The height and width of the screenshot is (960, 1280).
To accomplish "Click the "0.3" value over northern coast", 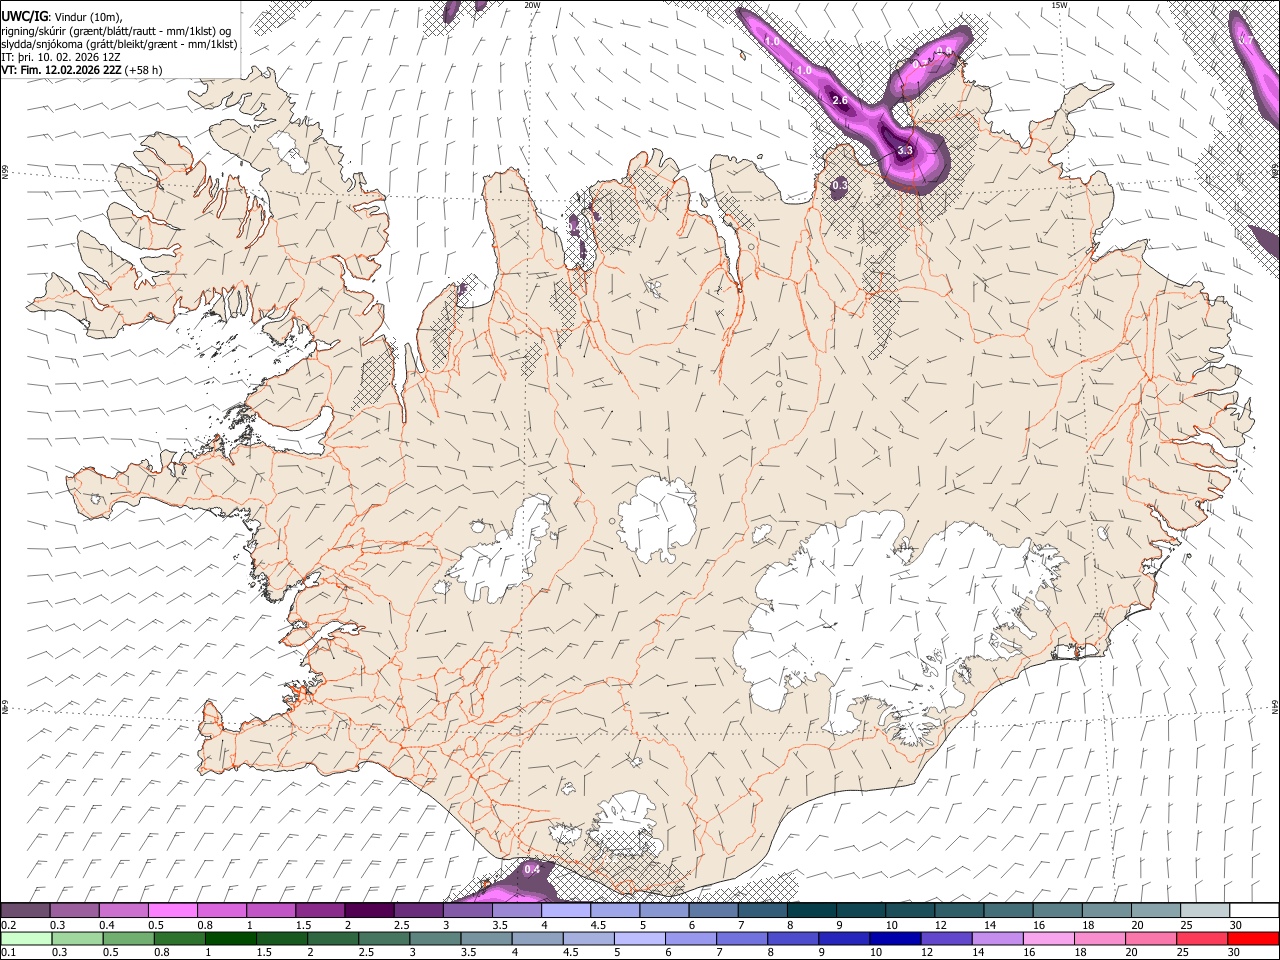I will coord(840,185).
